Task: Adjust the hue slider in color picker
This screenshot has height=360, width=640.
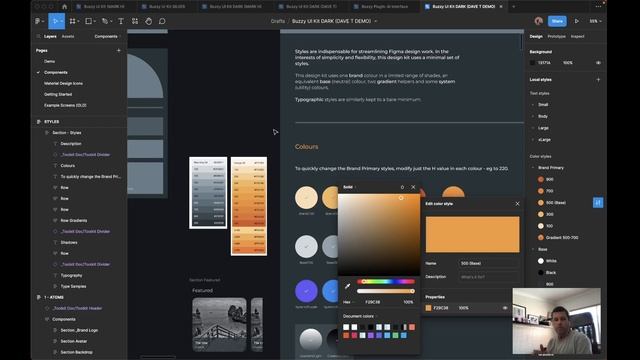Action: (386, 282)
